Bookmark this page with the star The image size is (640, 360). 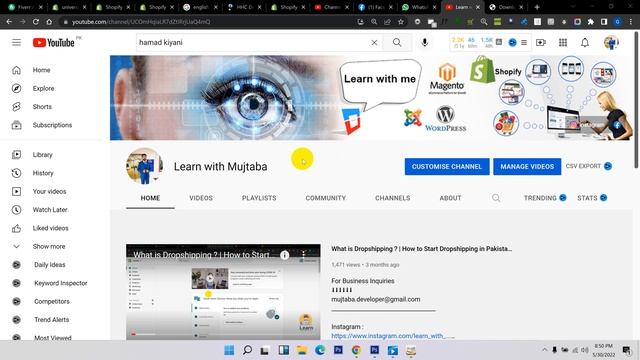pos(401,22)
